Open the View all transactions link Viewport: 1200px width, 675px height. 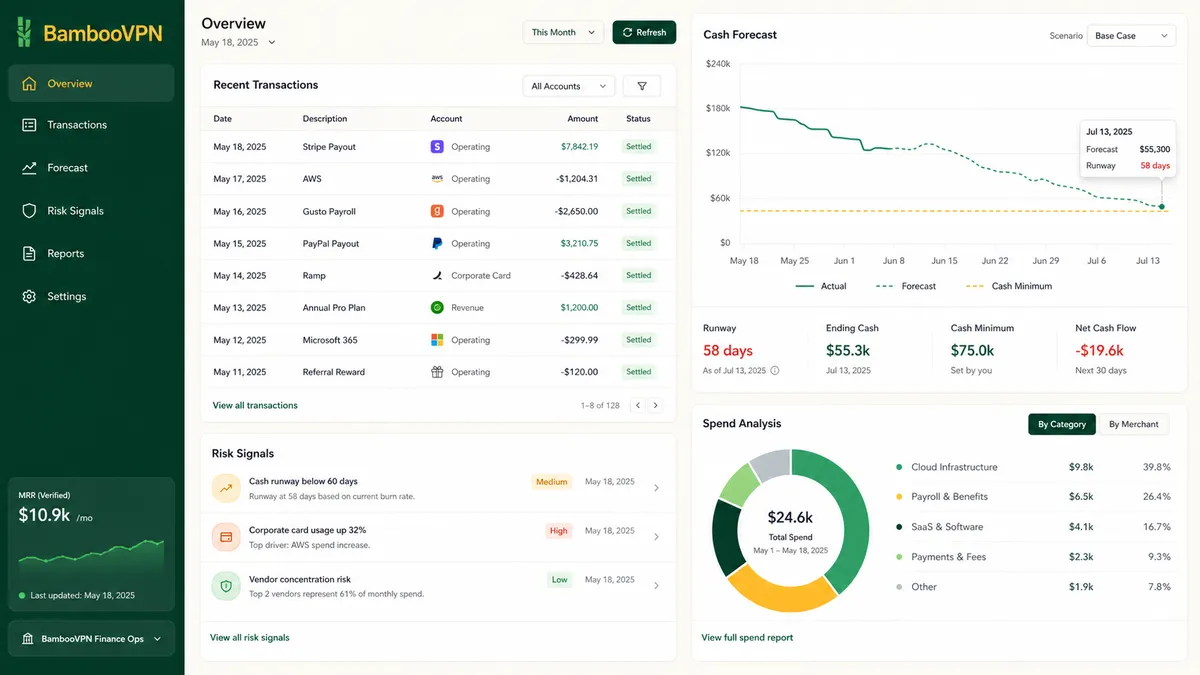[x=255, y=405]
